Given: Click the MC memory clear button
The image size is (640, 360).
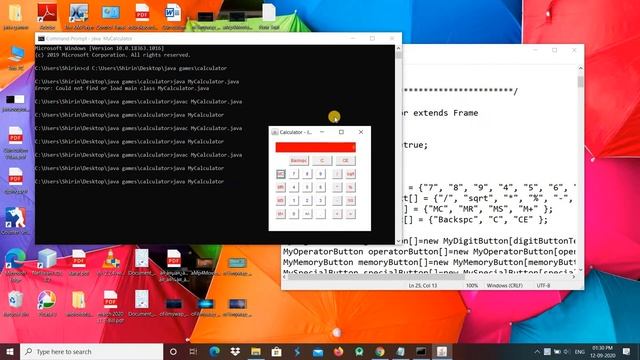Looking at the screenshot, I should 280,174.
